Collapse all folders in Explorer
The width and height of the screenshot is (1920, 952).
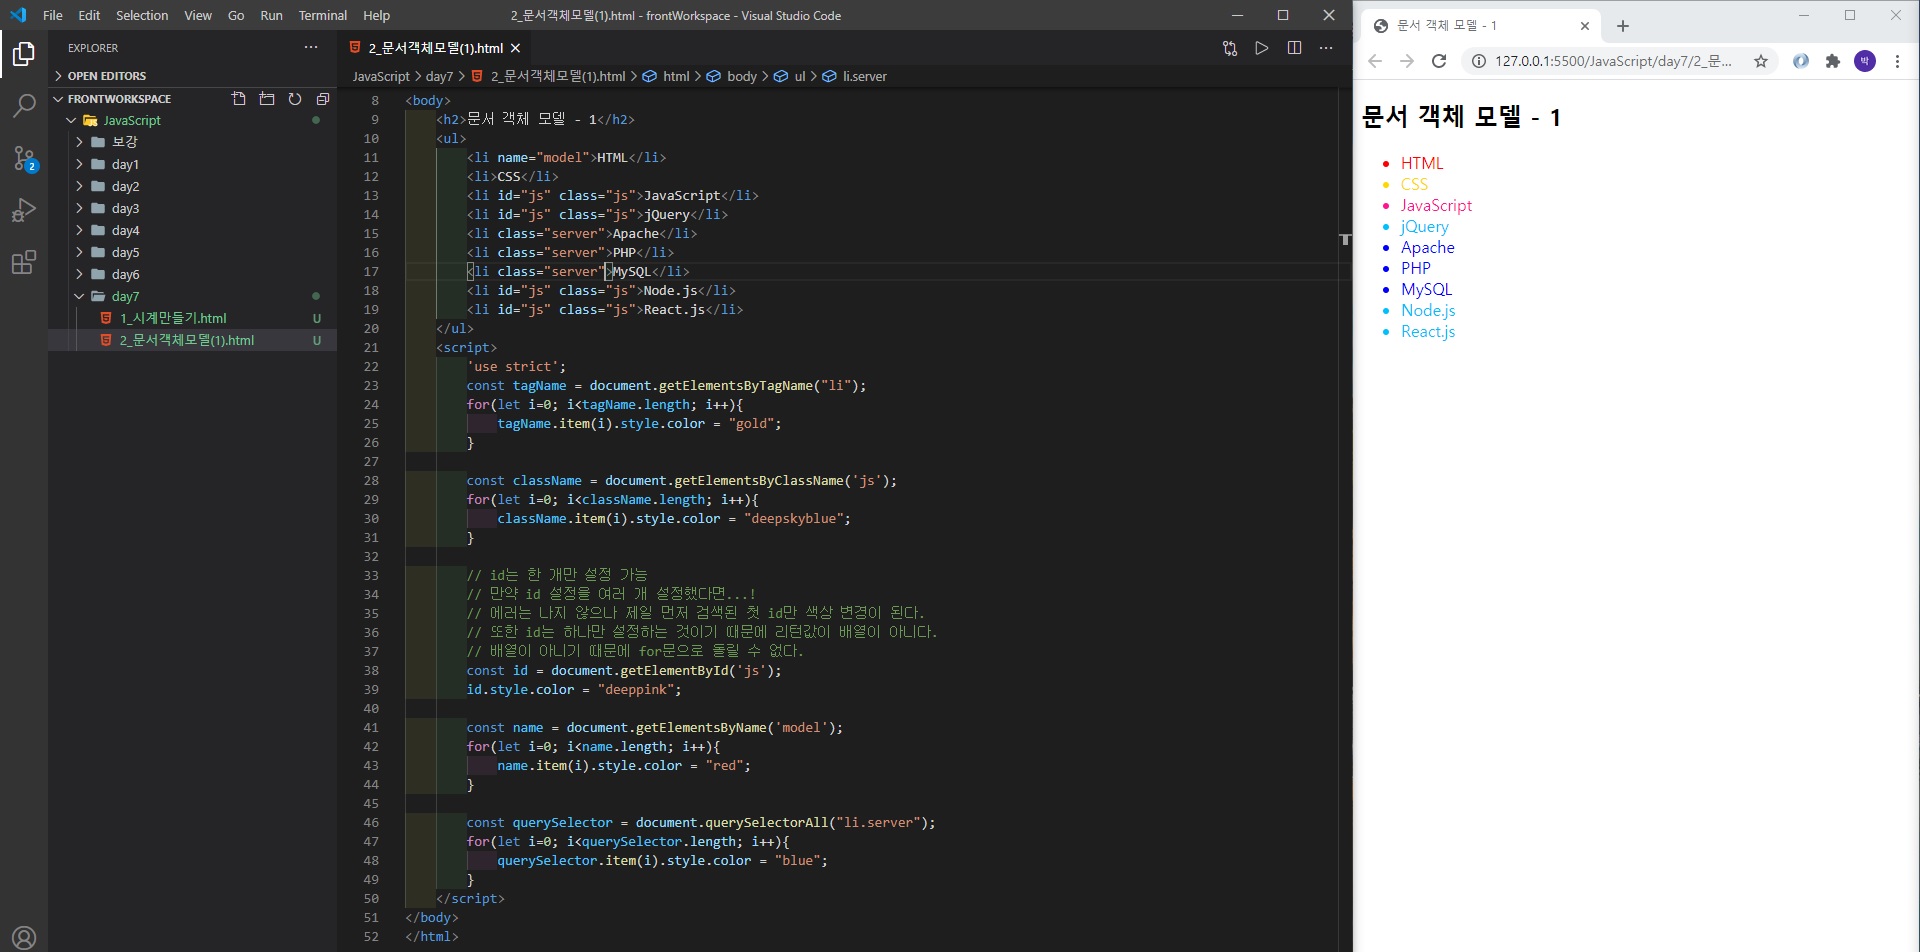[x=323, y=99]
